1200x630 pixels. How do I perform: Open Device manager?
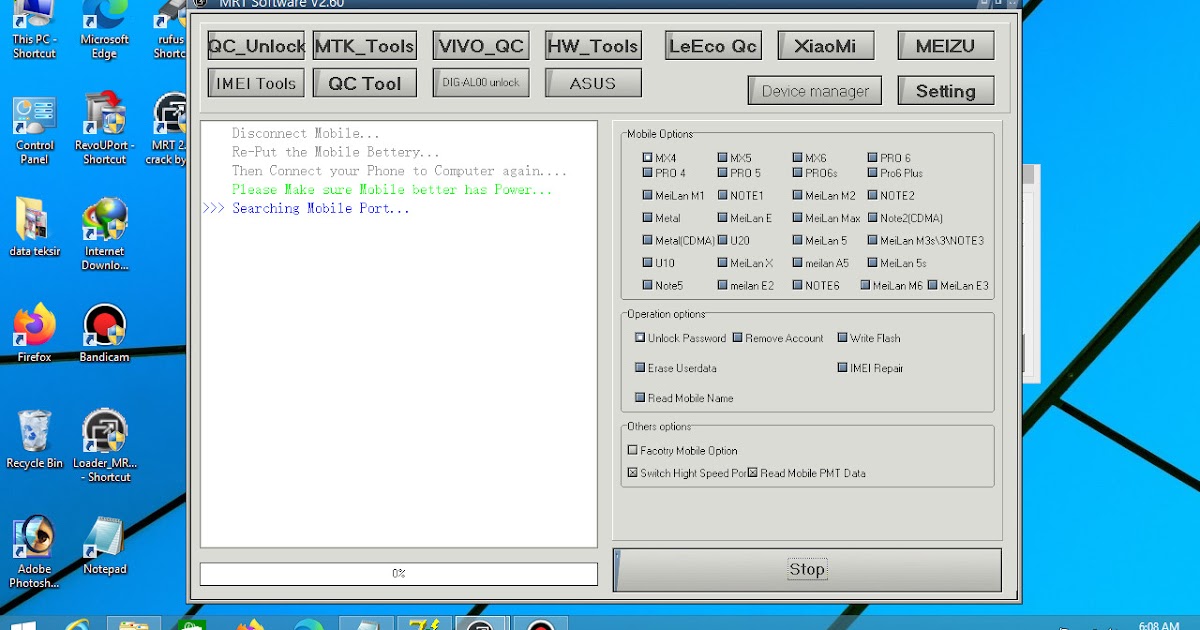(x=814, y=90)
